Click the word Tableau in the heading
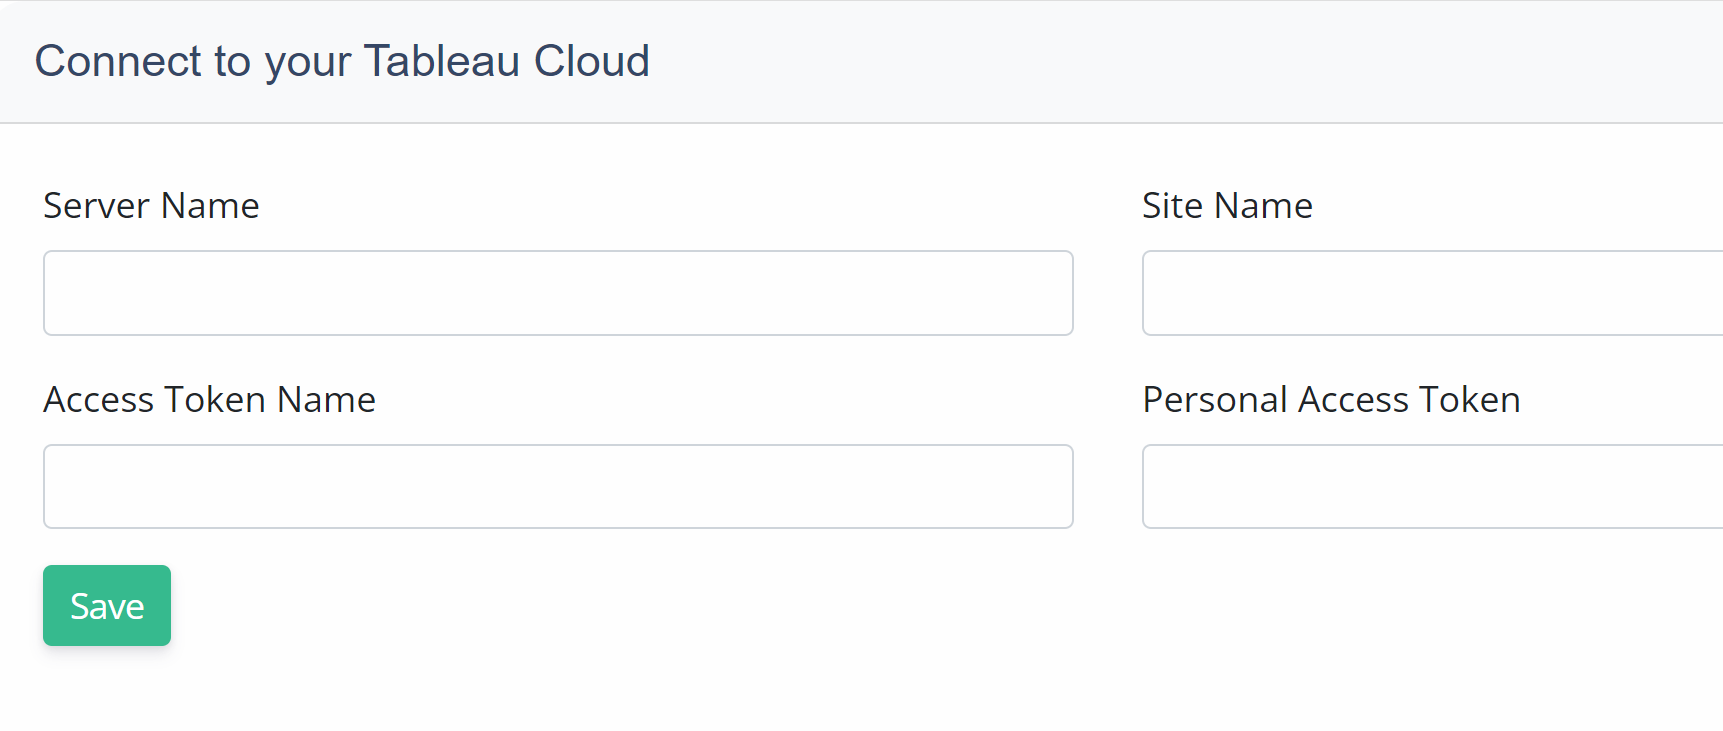Screen dimensions: 1723x731 pyautogui.click(x=441, y=61)
